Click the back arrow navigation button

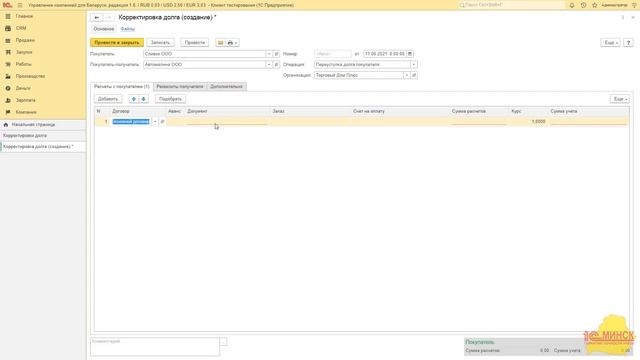point(97,18)
